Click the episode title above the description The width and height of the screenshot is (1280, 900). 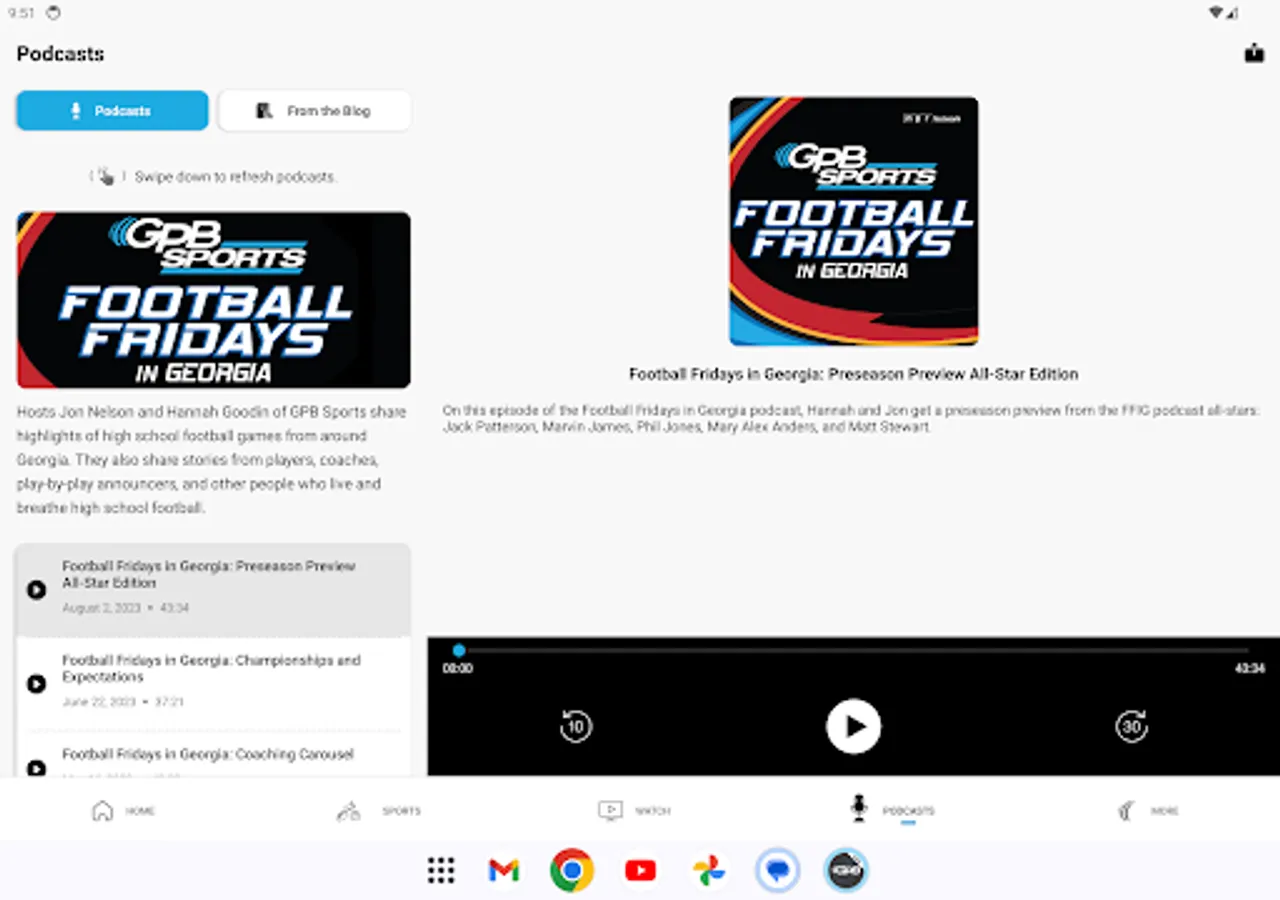[853, 374]
